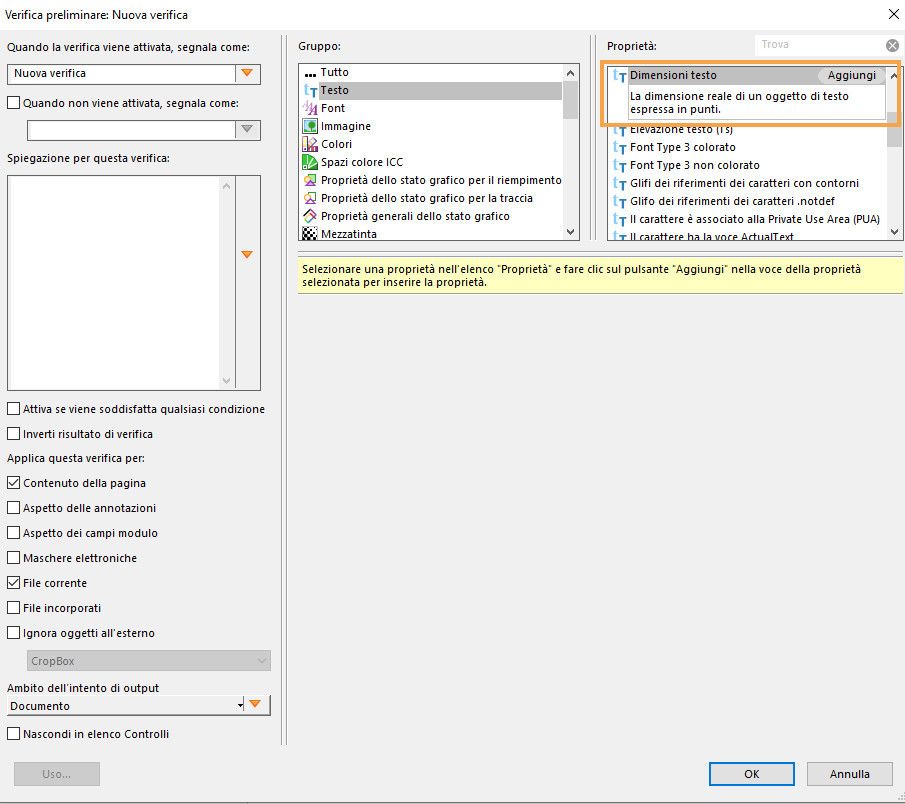This screenshot has width=905, height=804.
Task: Click the Font Type 3 non colorato icon
Action: 619,166
